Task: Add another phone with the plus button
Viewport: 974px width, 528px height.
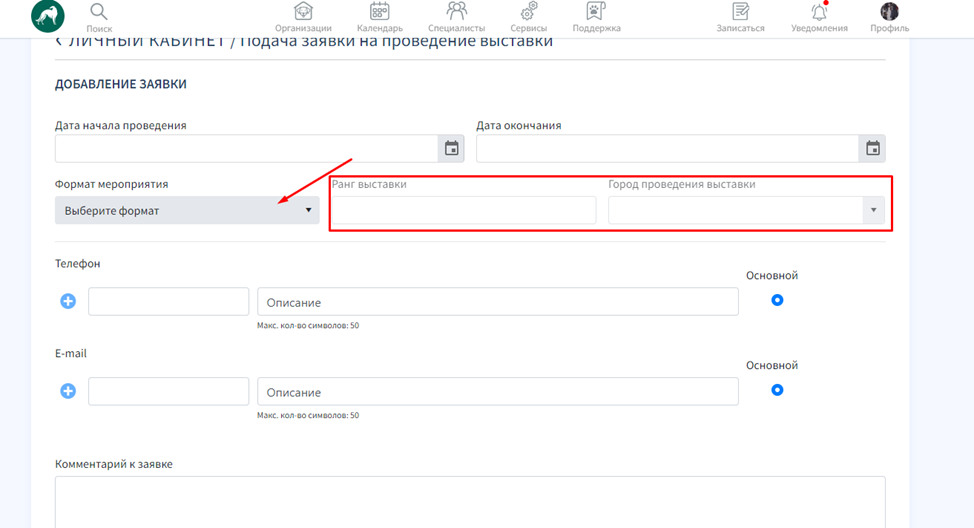Action: pyautogui.click(x=68, y=301)
